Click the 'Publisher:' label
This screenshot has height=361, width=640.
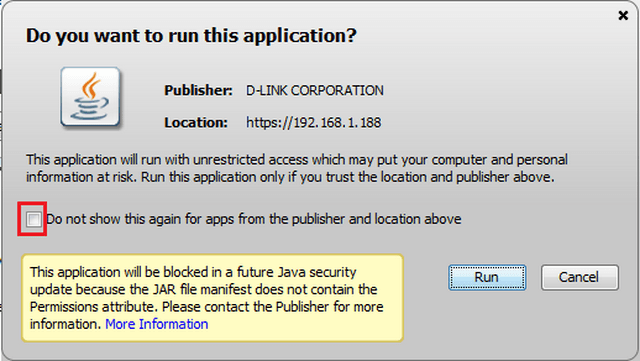[x=198, y=90]
